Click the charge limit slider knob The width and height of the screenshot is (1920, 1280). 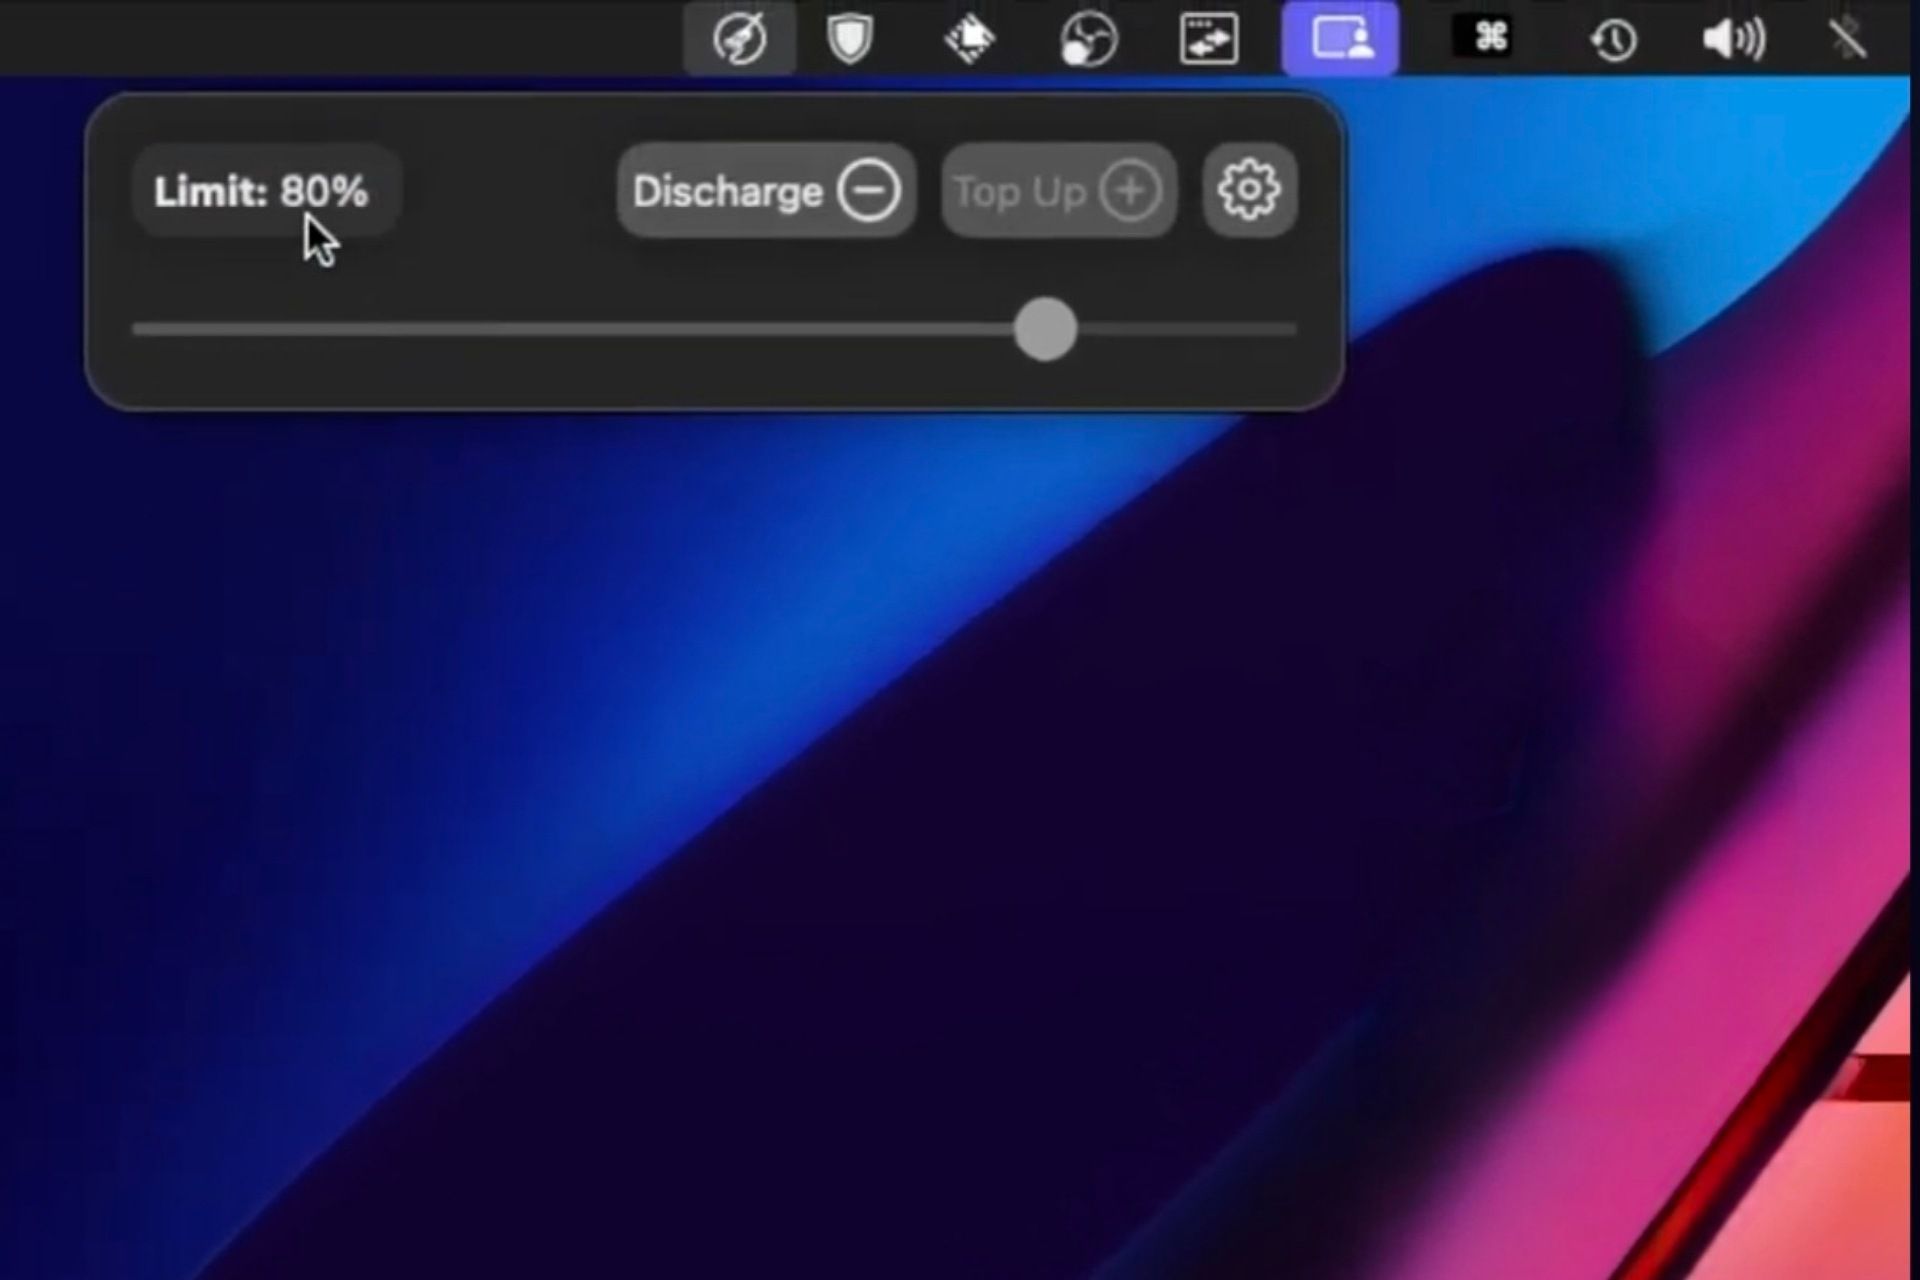pyautogui.click(x=1045, y=329)
